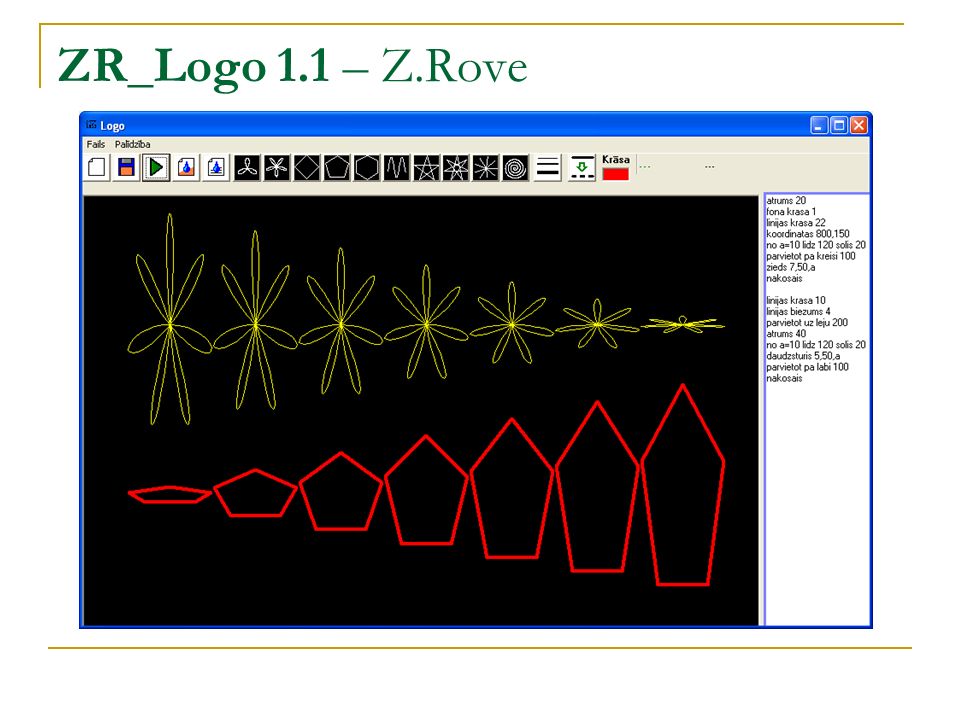Click the blue paint drop page icon
This screenshot has height=720, width=960.
(x=216, y=167)
